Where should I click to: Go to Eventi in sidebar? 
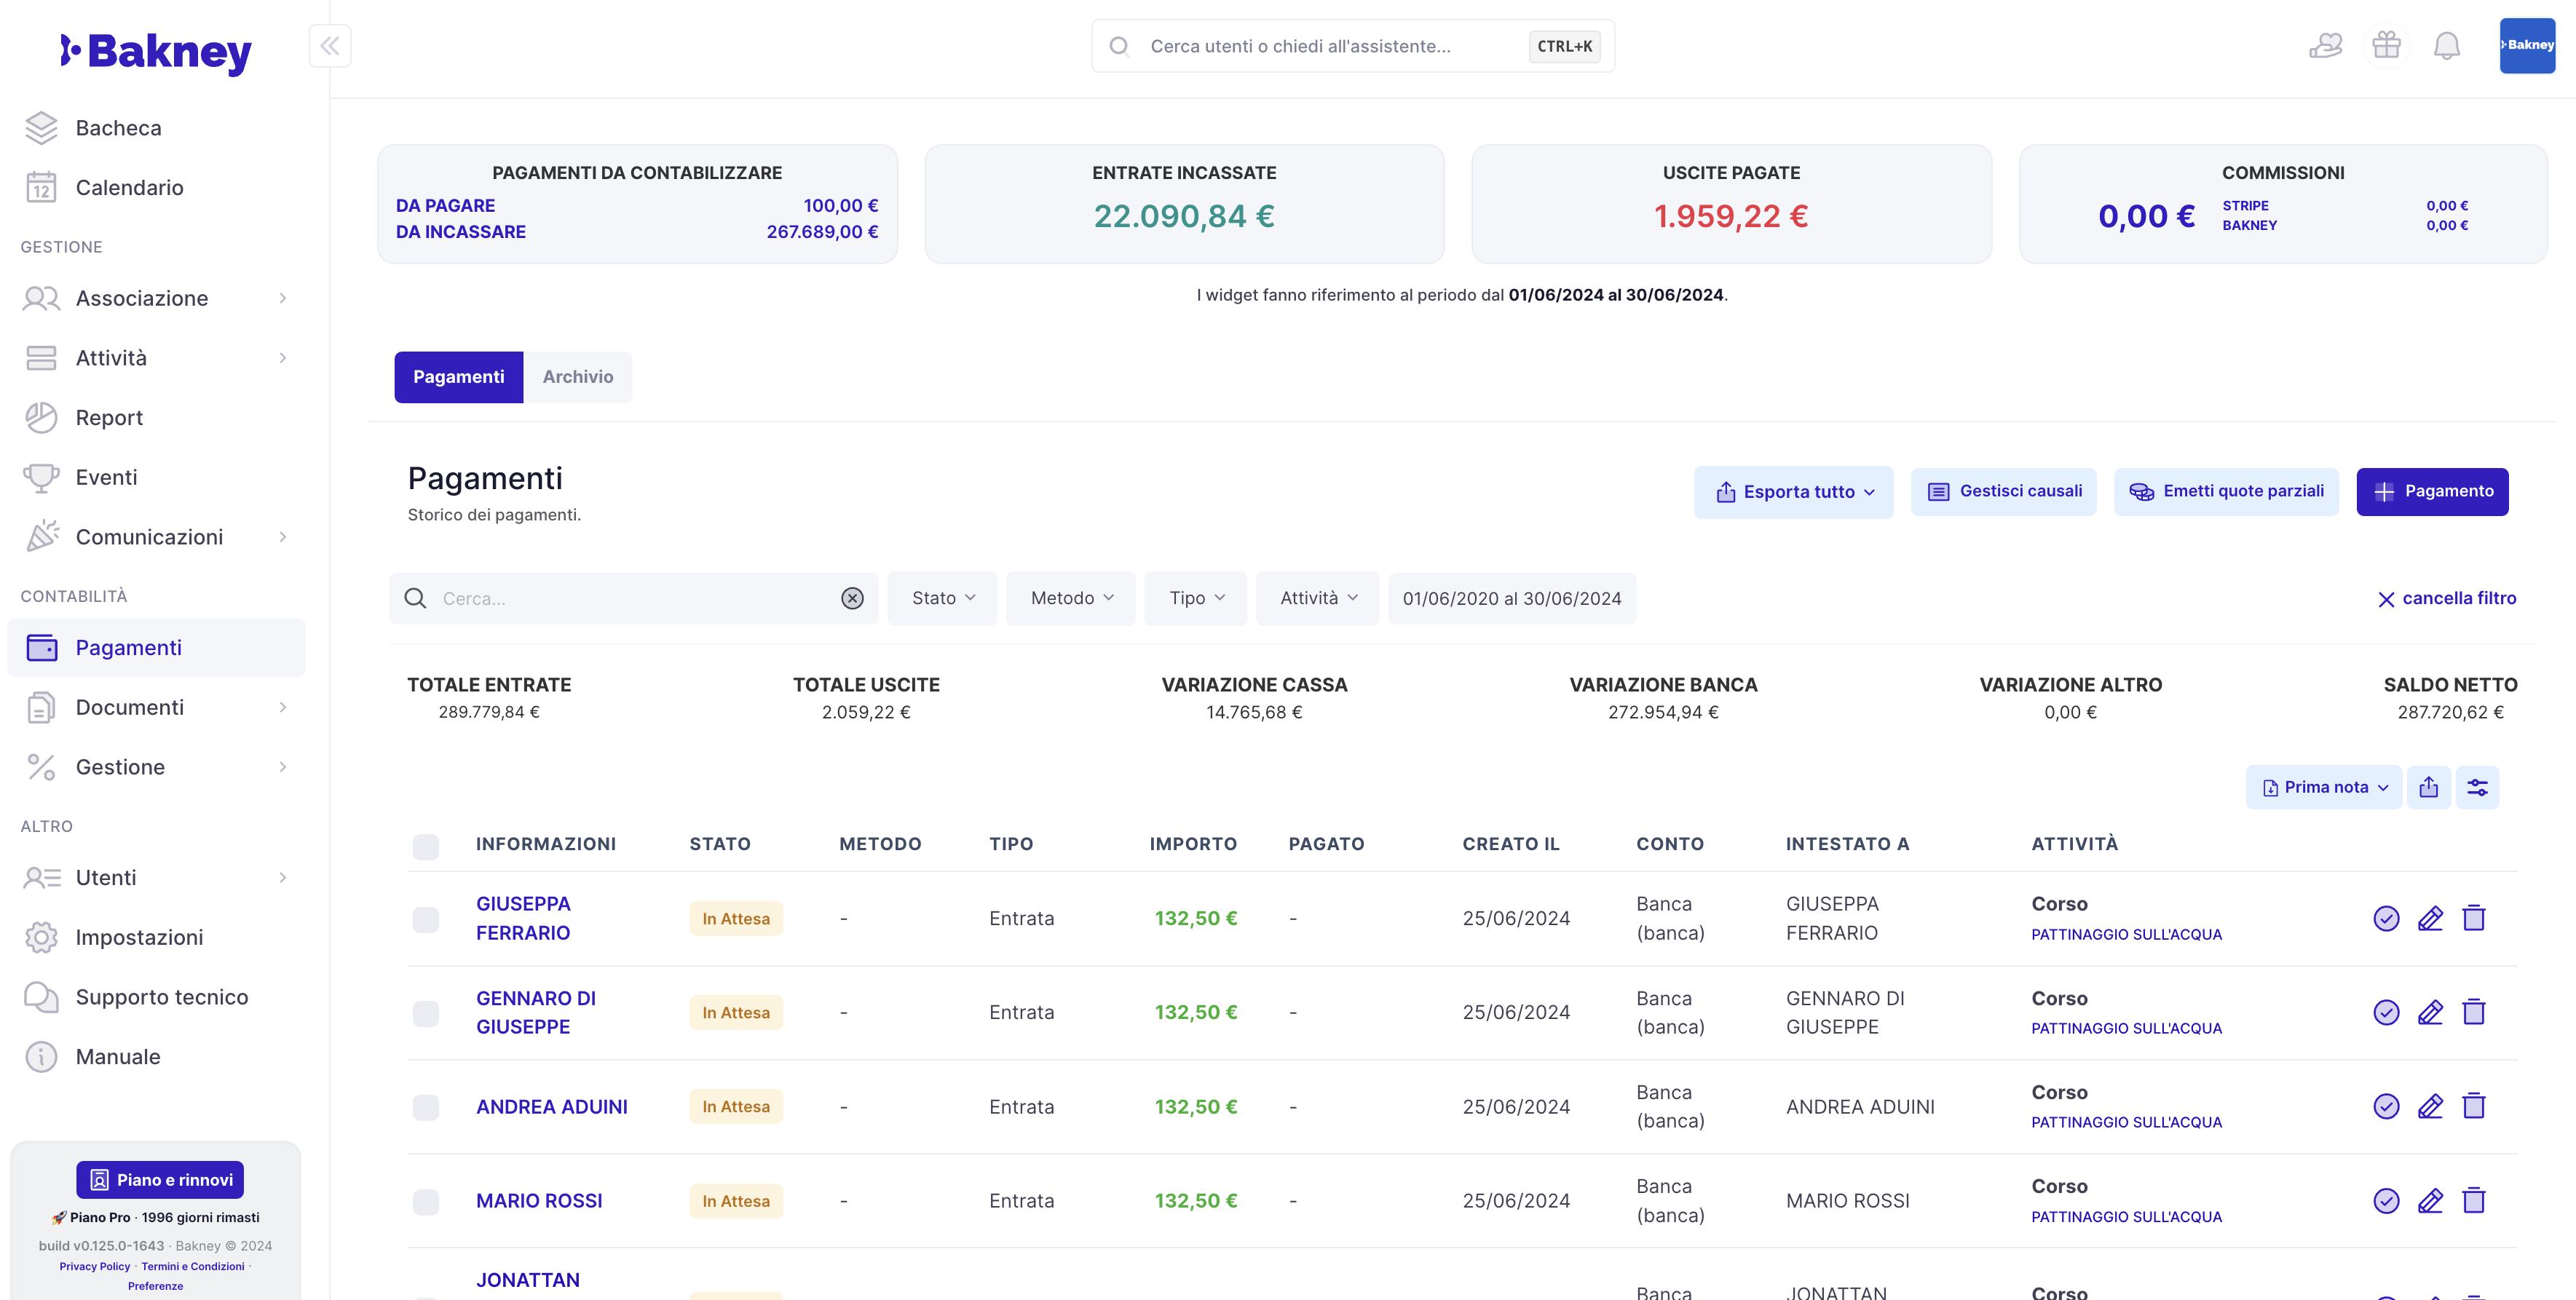pyautogui.click(x=156, y=477)
